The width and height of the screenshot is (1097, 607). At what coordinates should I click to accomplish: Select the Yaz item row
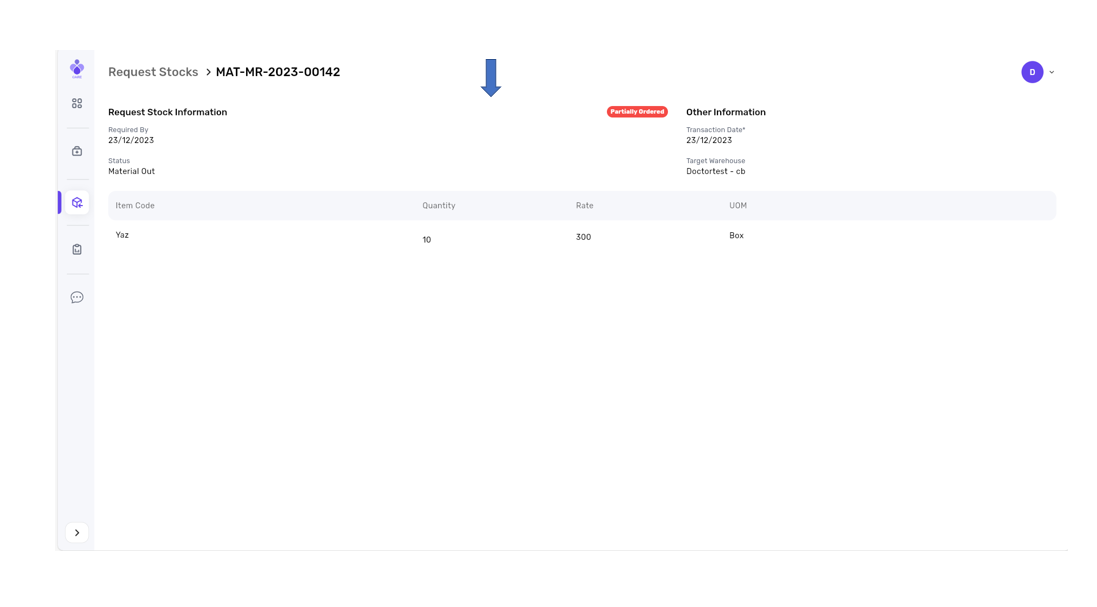click(122, 235)
